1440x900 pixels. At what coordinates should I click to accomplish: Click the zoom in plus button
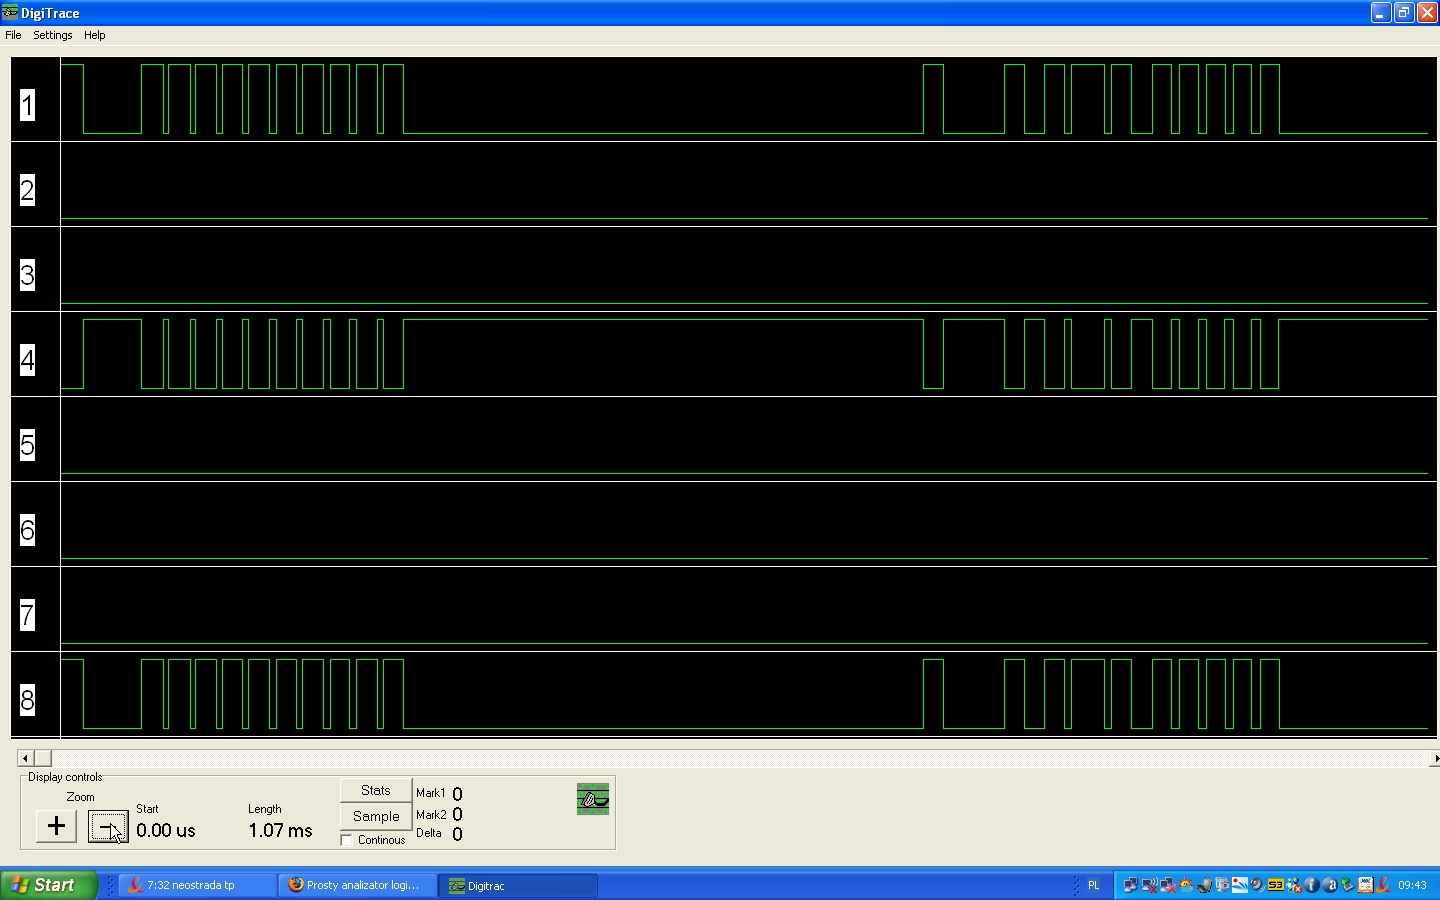[x=56, y=826]
